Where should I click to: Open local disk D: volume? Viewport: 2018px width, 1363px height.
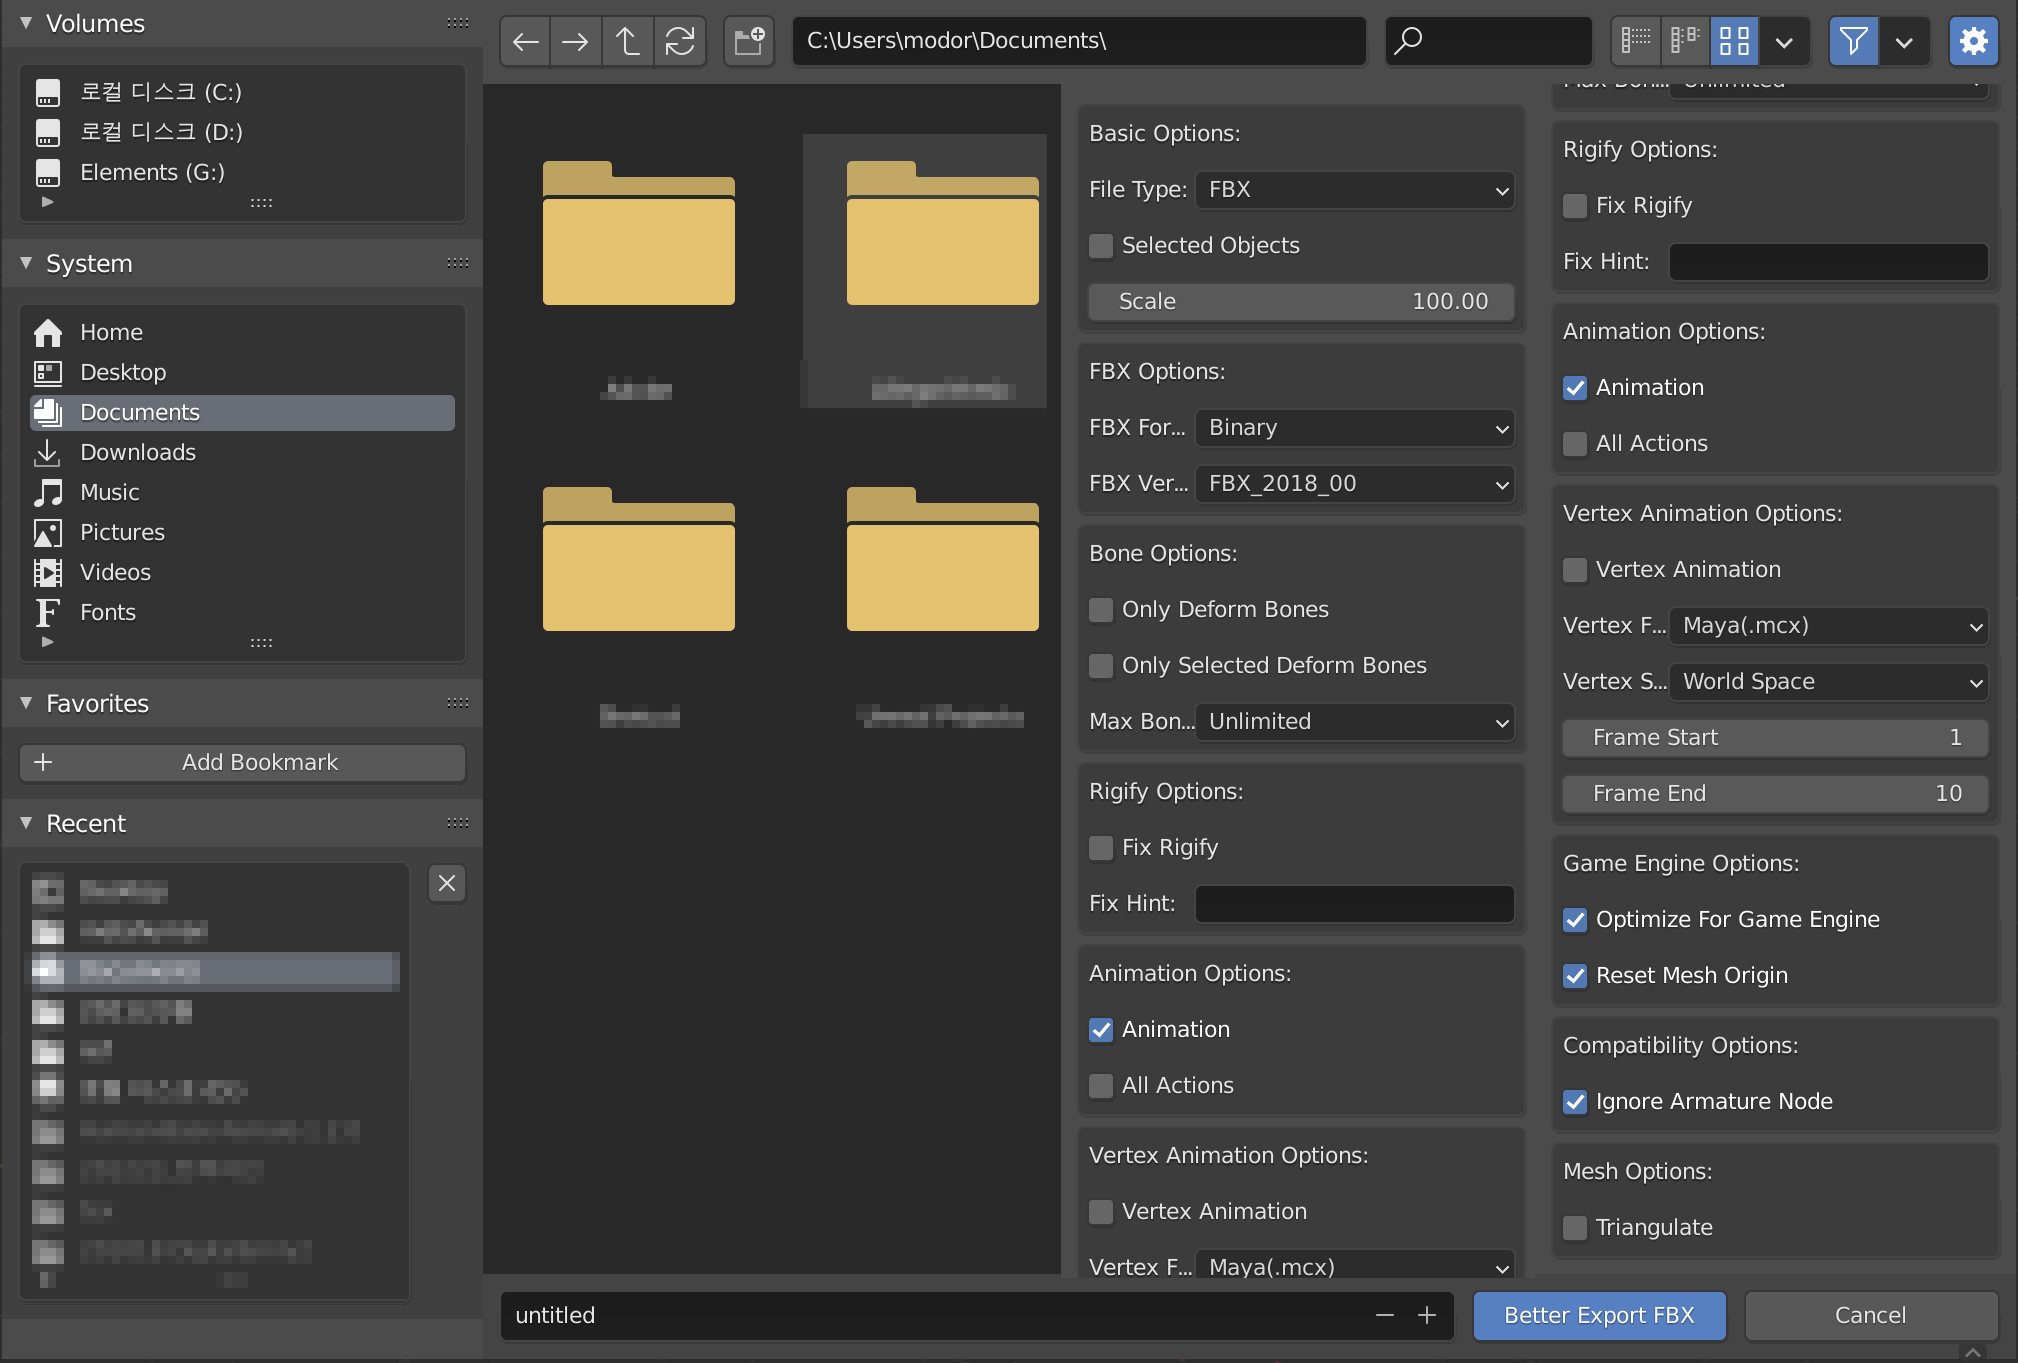[x=242, y=132]
